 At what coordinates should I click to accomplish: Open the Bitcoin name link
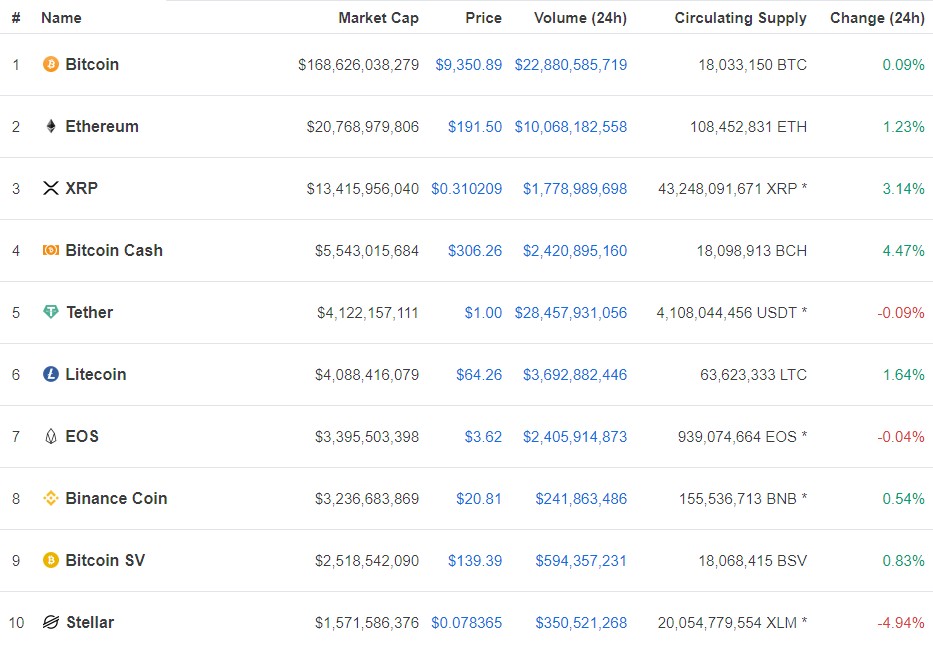[92, 64]
